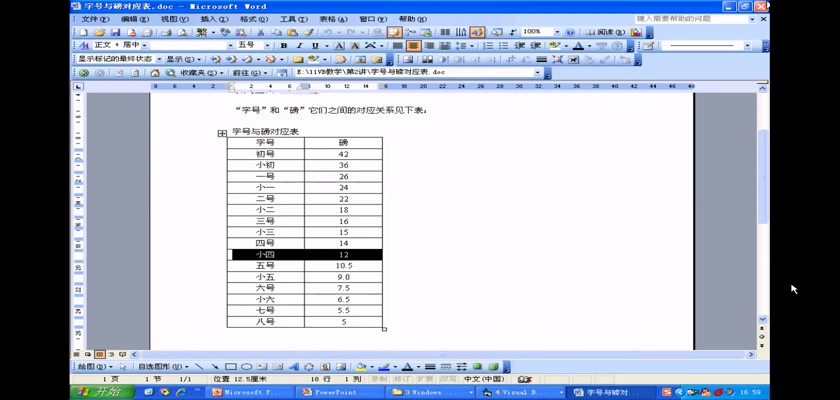
Task: Toggle Bold formatting
Action: 284,46
